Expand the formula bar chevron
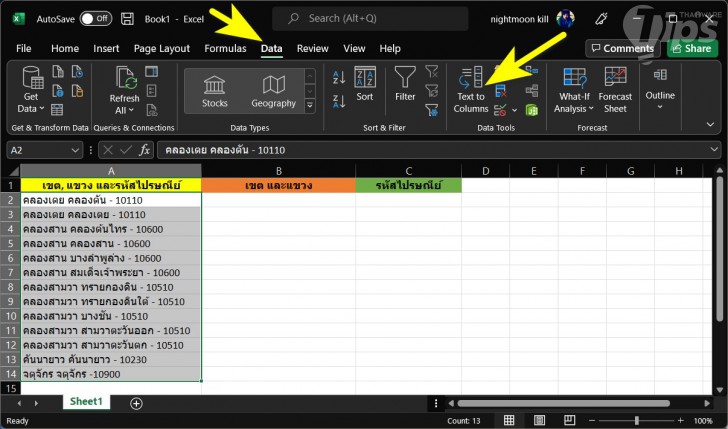The width and height of the screenshot is (728, 429). pyautogui.click(x=715, y=150)
